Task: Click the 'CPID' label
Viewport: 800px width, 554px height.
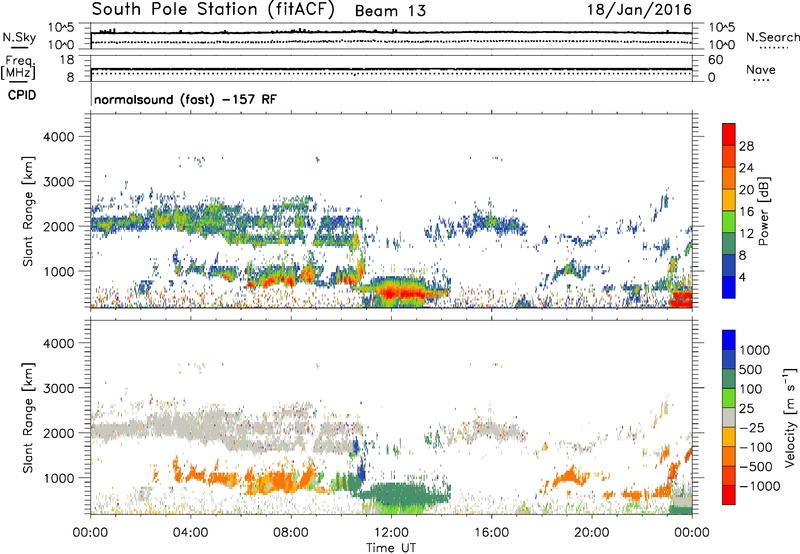Action: [22, 95]
